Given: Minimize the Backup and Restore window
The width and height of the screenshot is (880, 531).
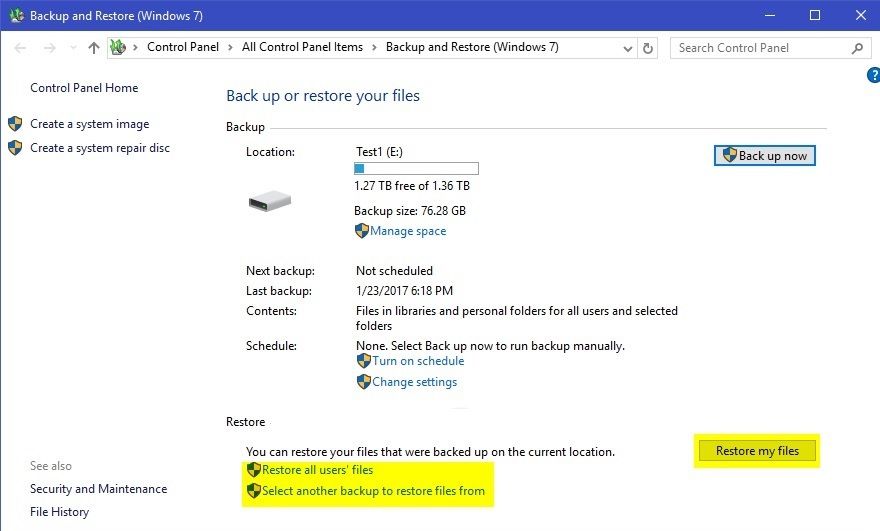Looking at the screenshot, I should point(769,15).
